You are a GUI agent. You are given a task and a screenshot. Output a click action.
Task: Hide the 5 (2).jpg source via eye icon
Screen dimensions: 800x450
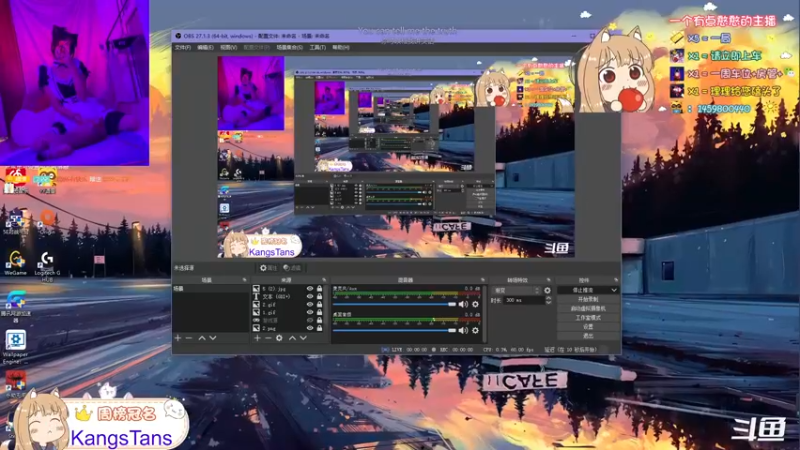[310, 288]
